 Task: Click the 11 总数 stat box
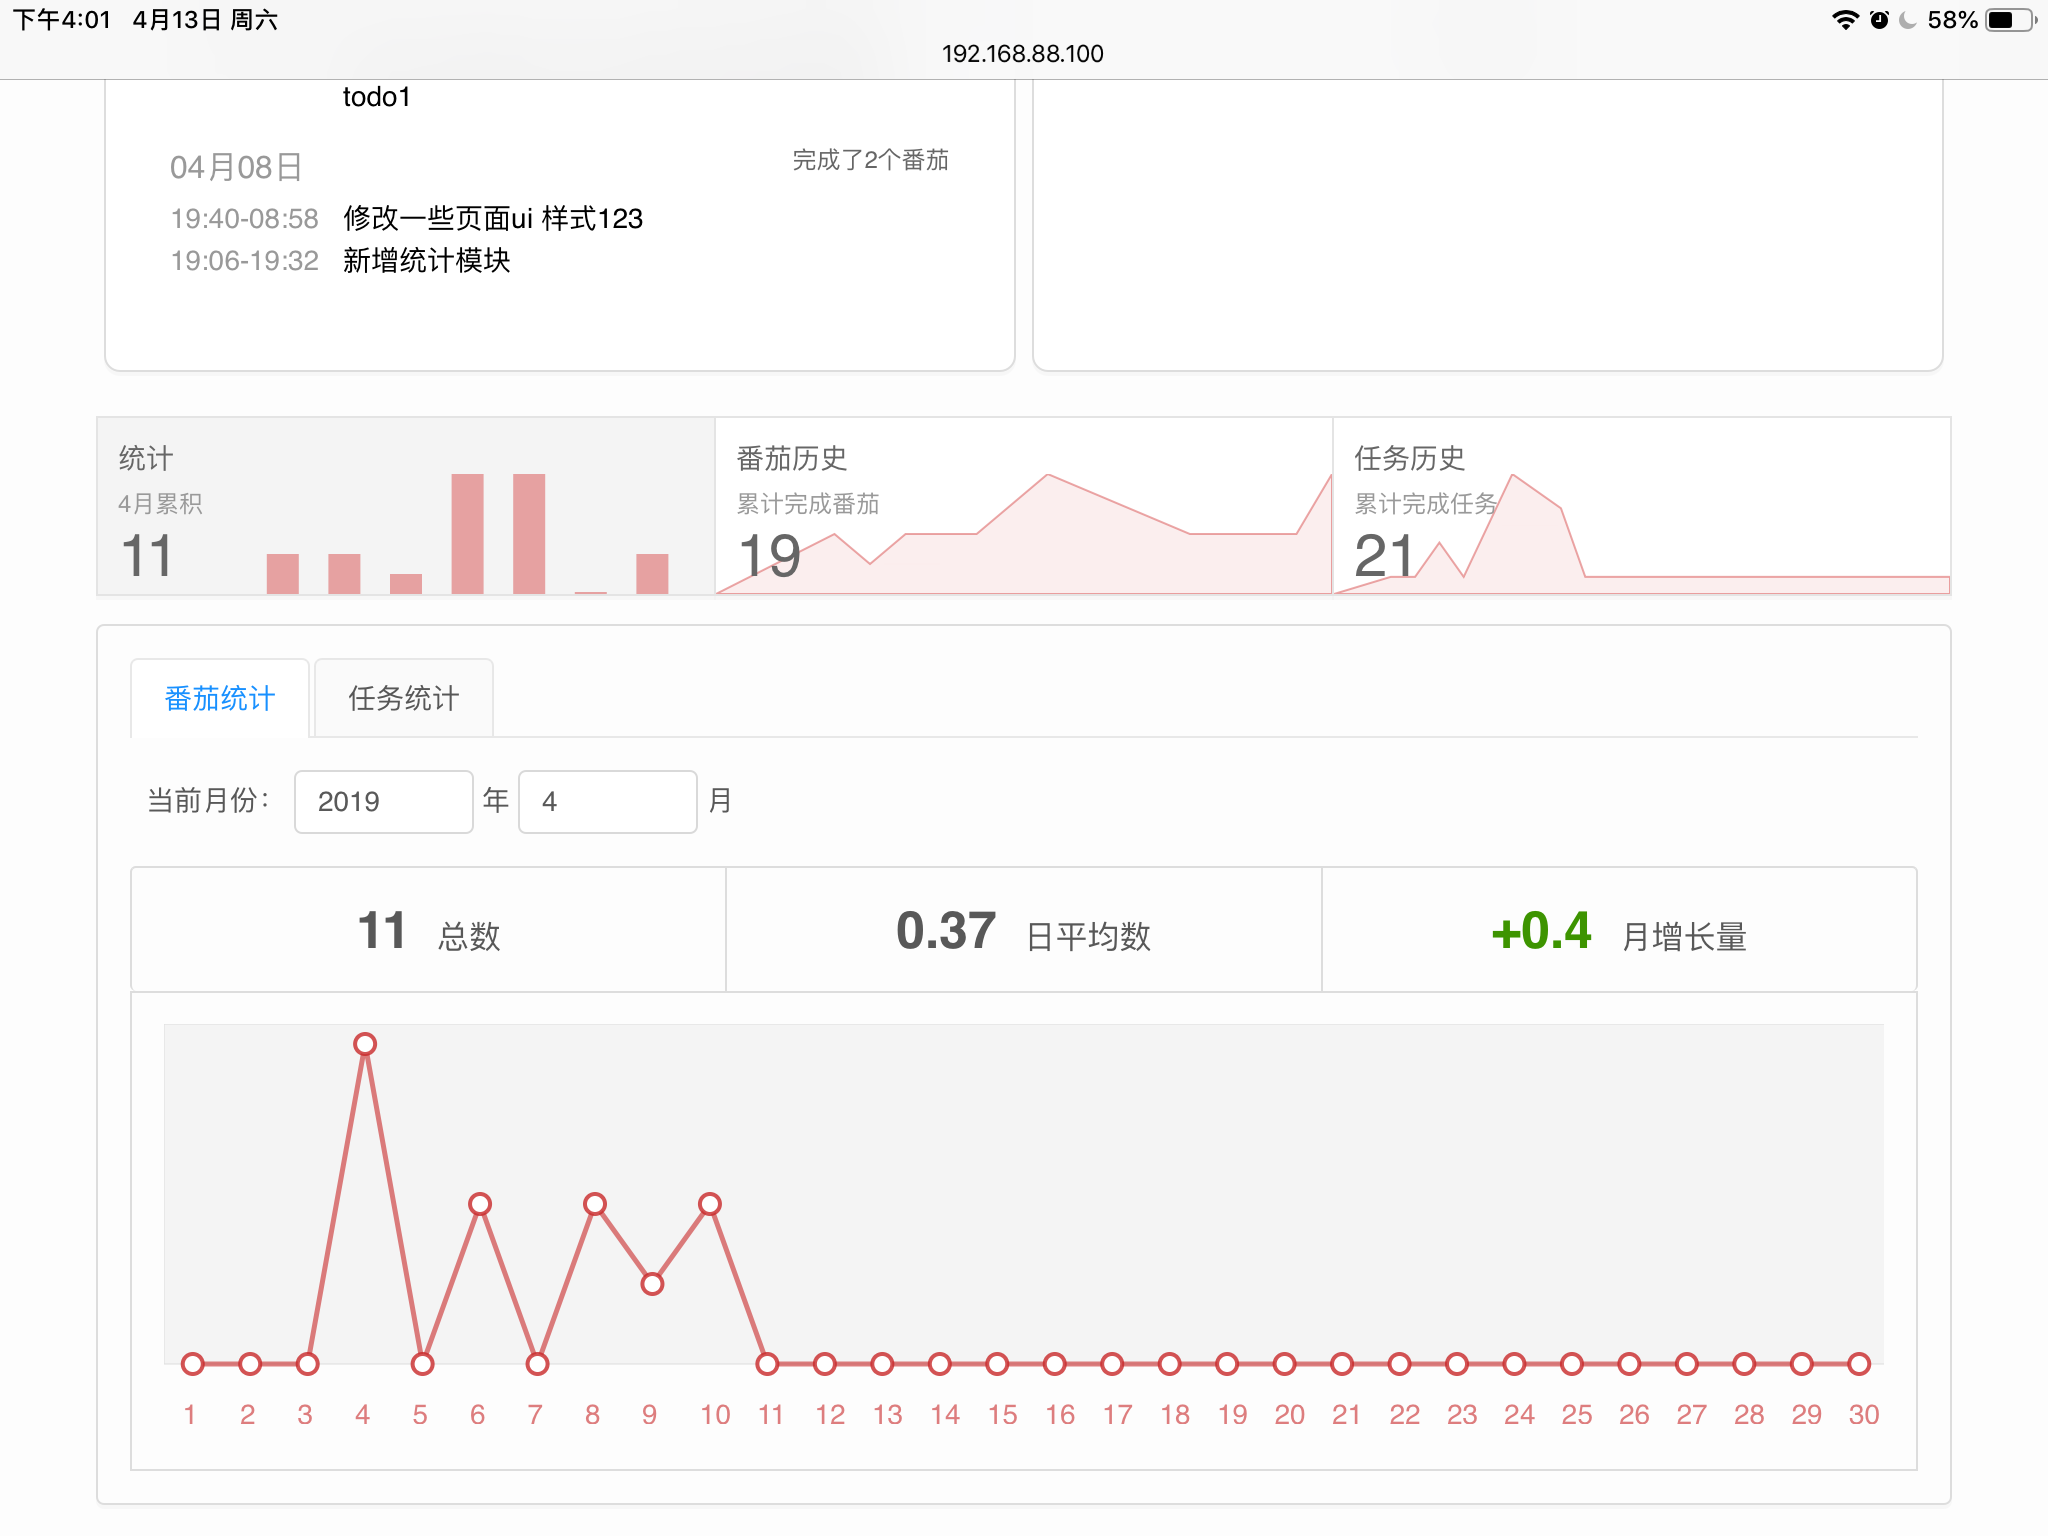point(429,930)
